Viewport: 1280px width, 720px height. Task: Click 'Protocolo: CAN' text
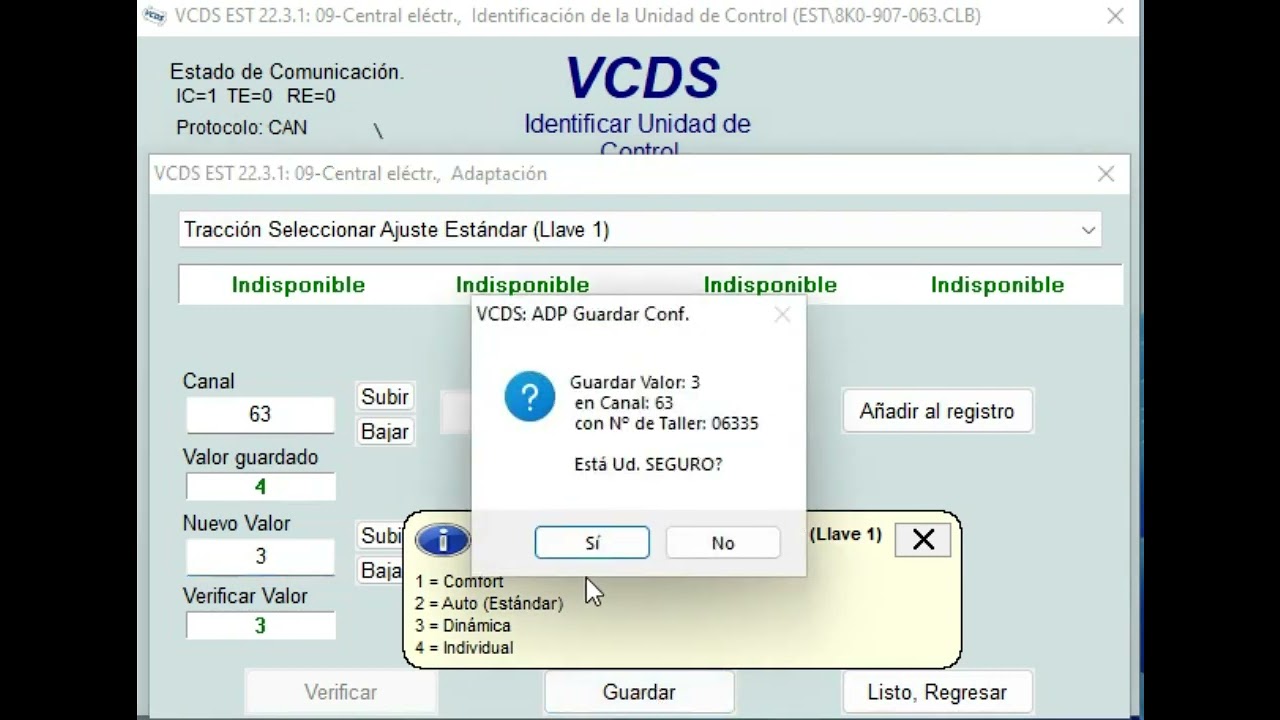click(x=242, y=128)
